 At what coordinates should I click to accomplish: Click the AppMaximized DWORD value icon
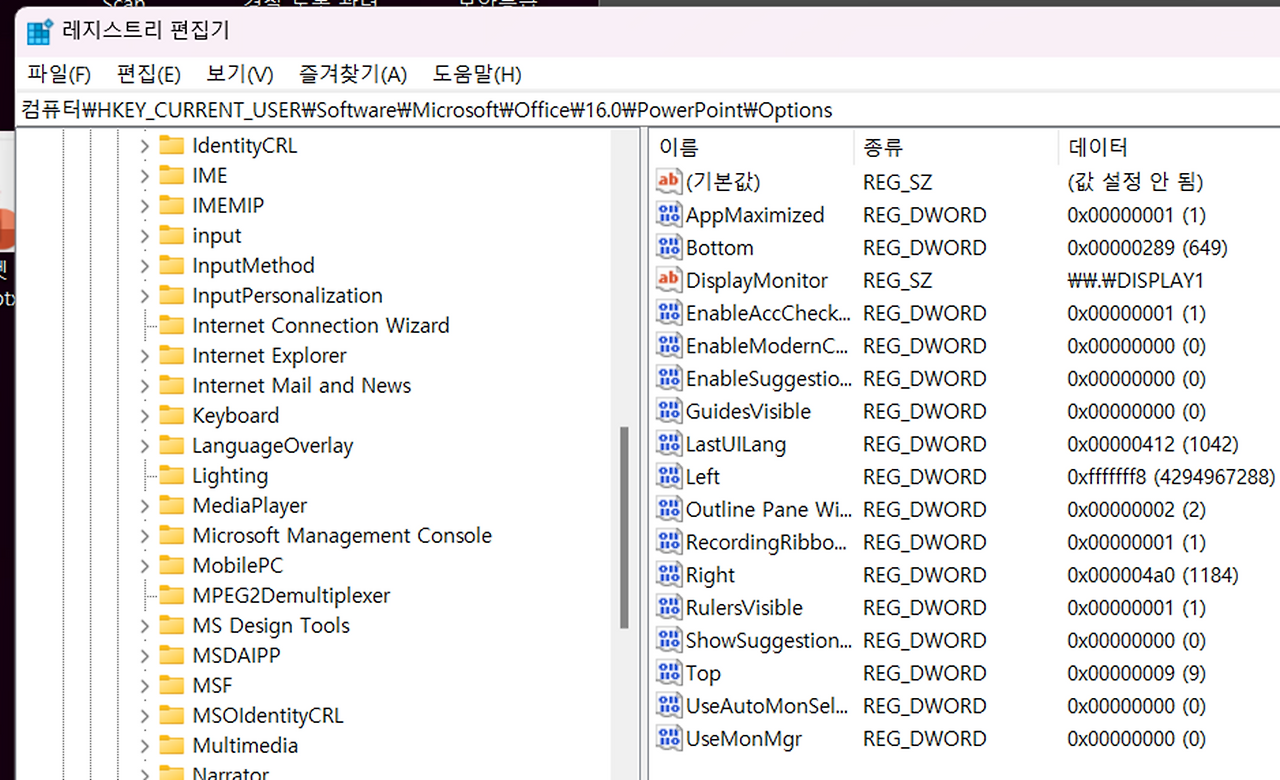[x=668, y=214]
